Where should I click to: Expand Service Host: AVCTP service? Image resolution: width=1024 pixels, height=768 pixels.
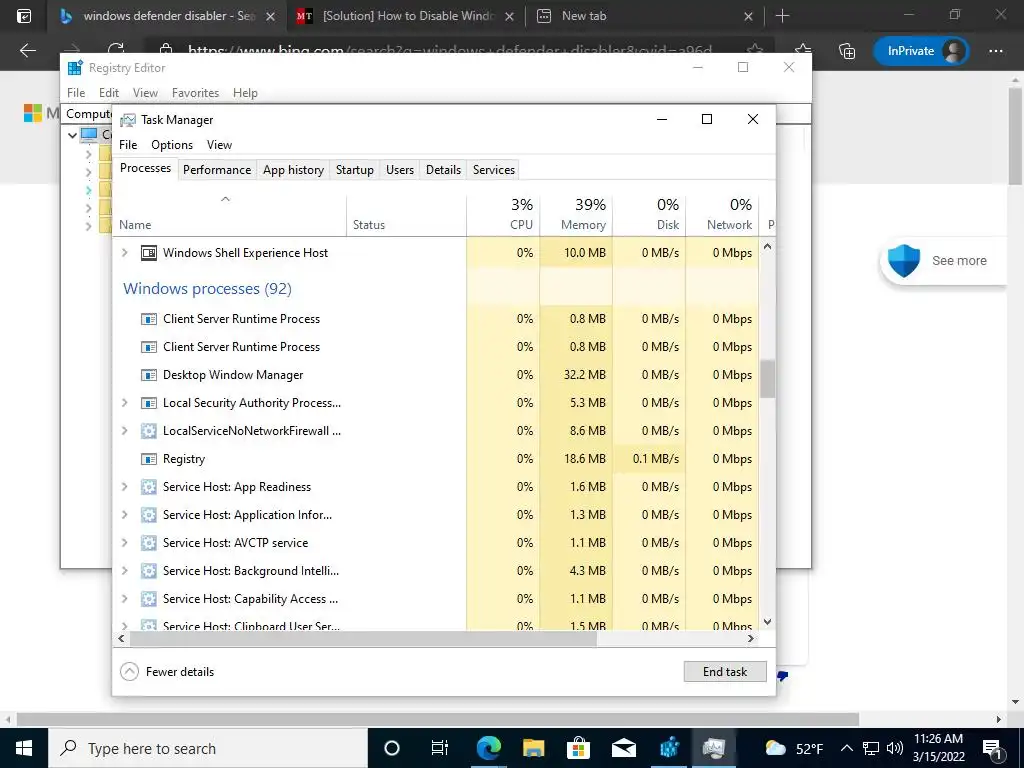pos(125,543)
